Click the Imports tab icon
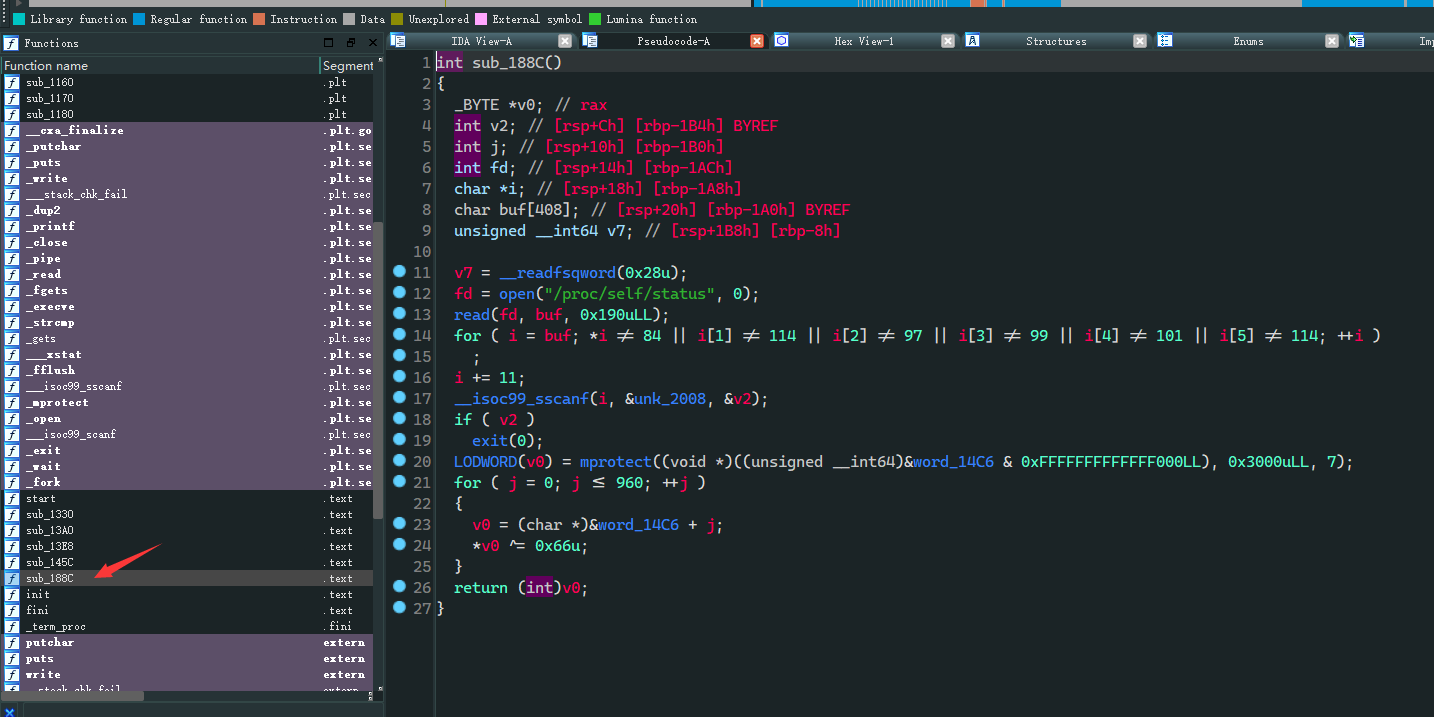Screen dimensions: 1434x717 pyautogui.click(x=1356, y=41)
